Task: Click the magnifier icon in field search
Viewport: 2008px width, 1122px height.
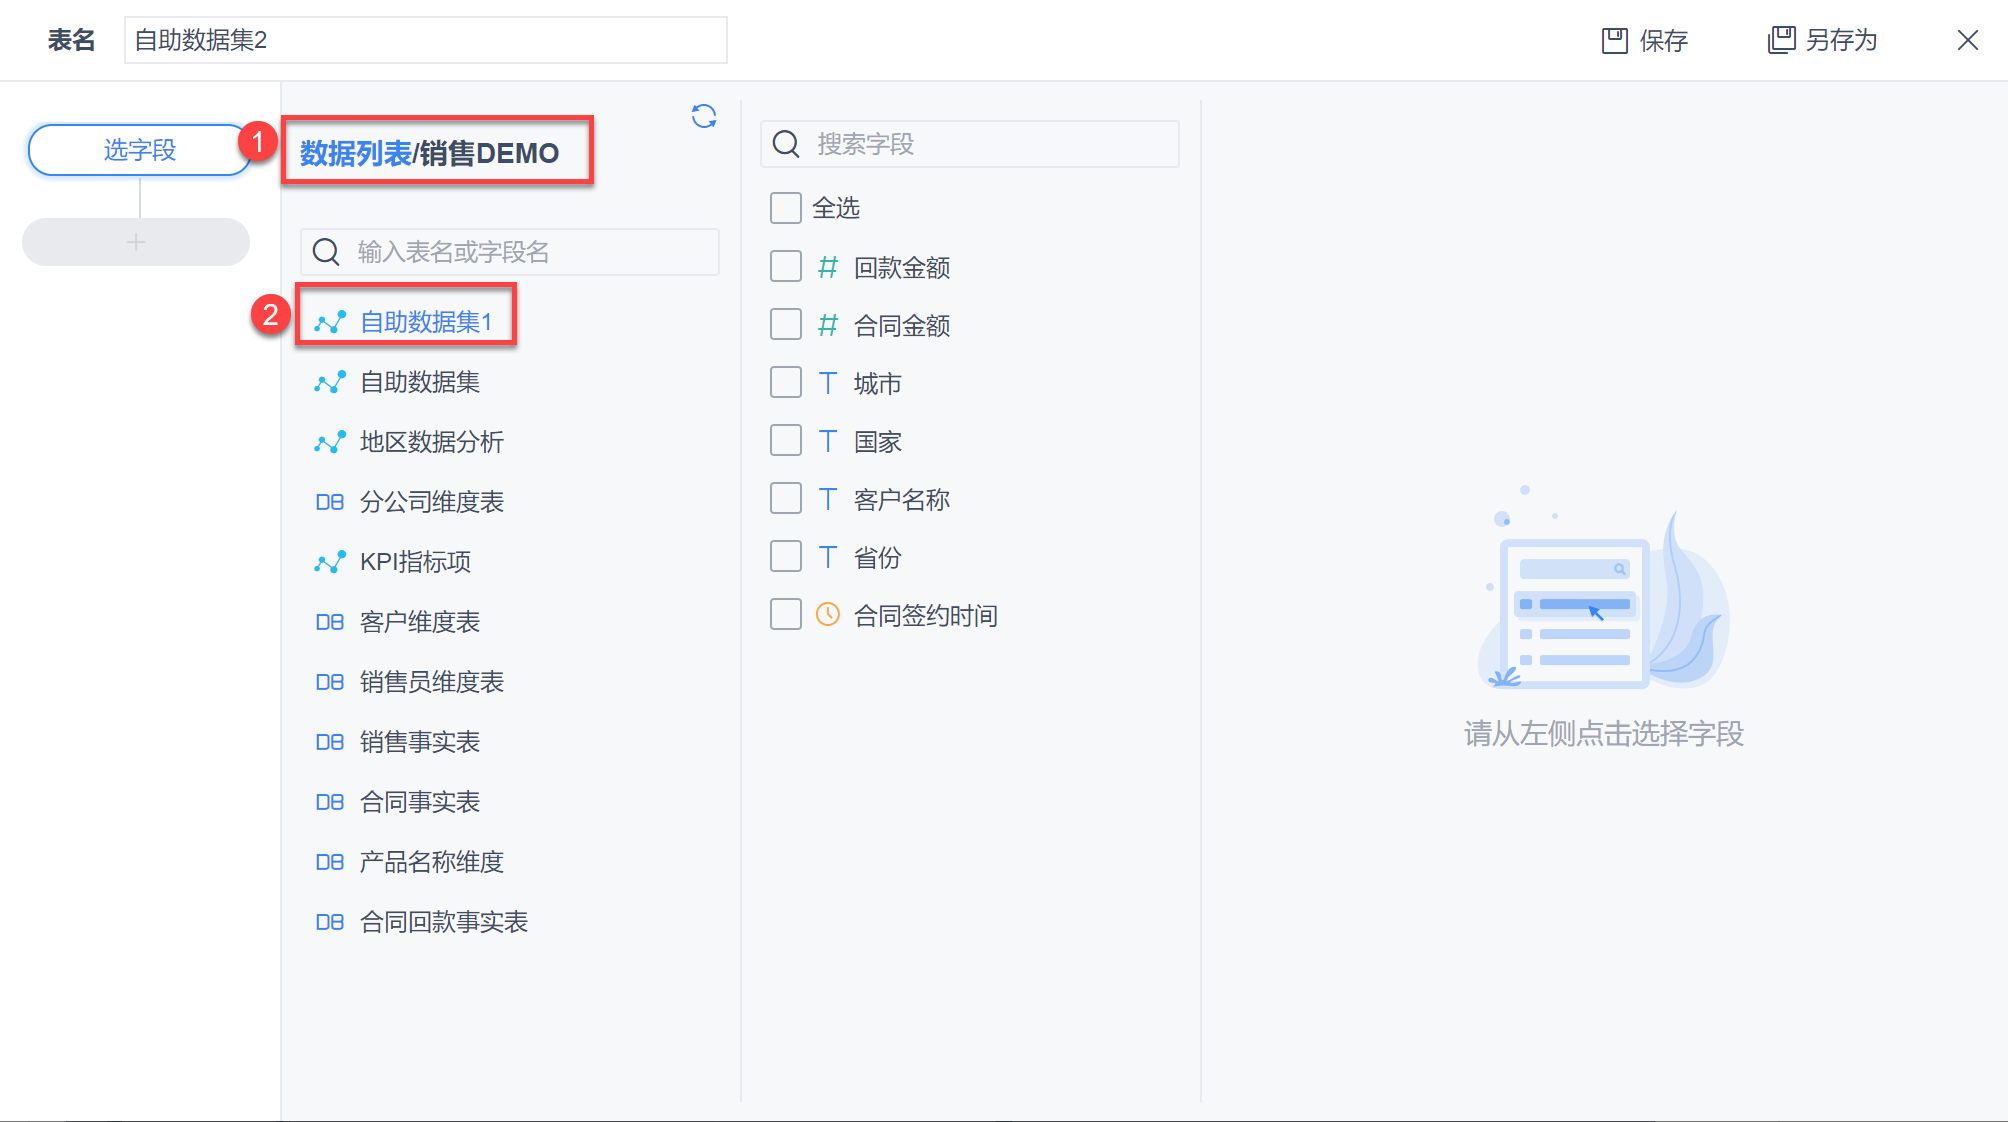Action: click(x=787, y=144)
